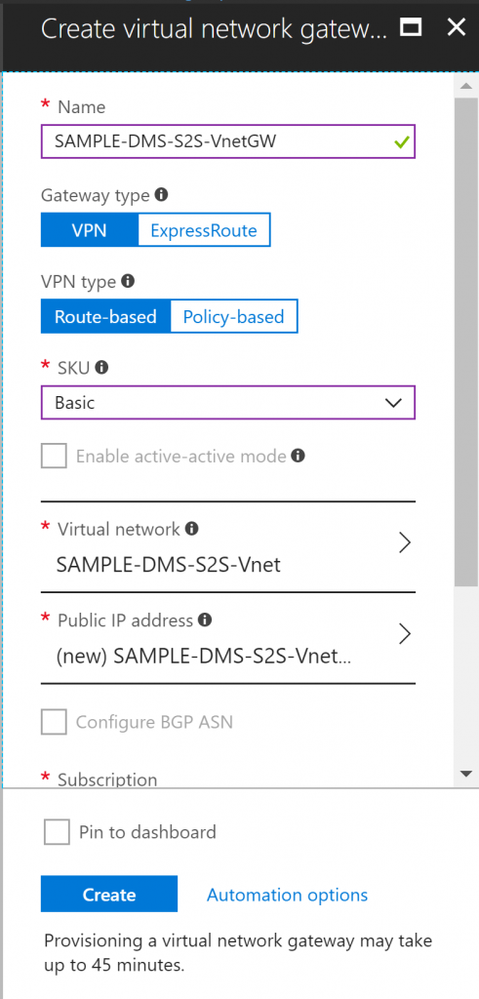Viewport: 479px width, 999px height.
Task: Open Automation options link
Action: coord(287,895)
